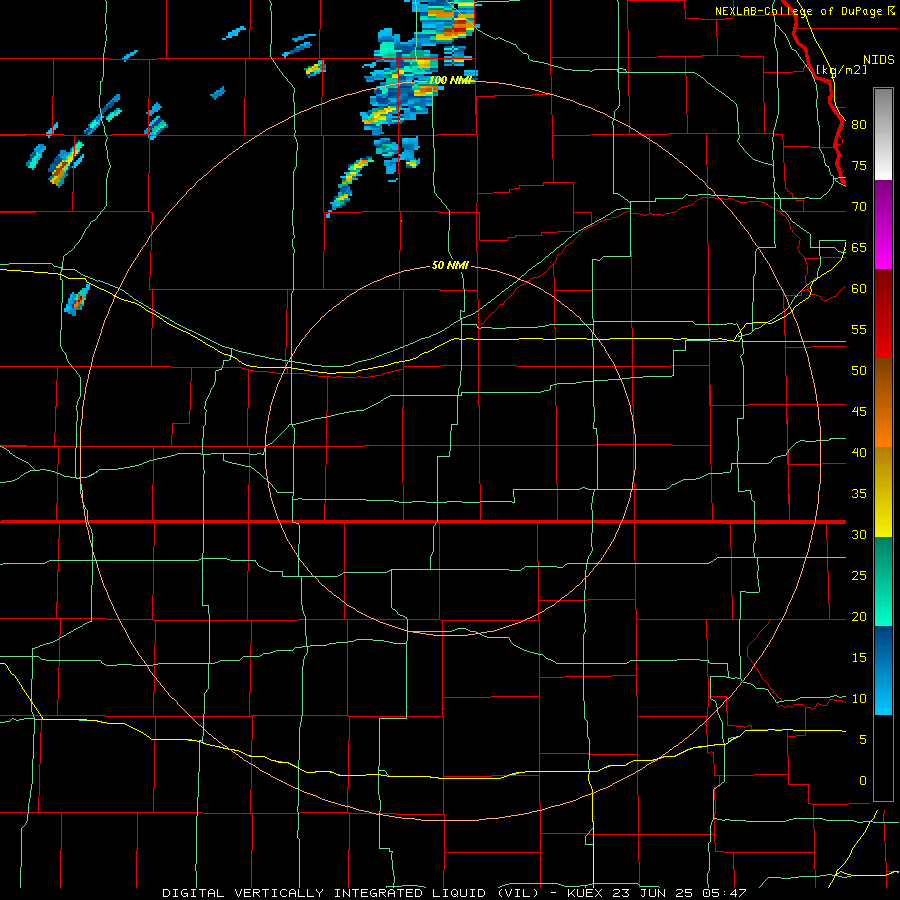900x900 pixels.
Task: Click the 55 value on the scale
Action: 859,329
